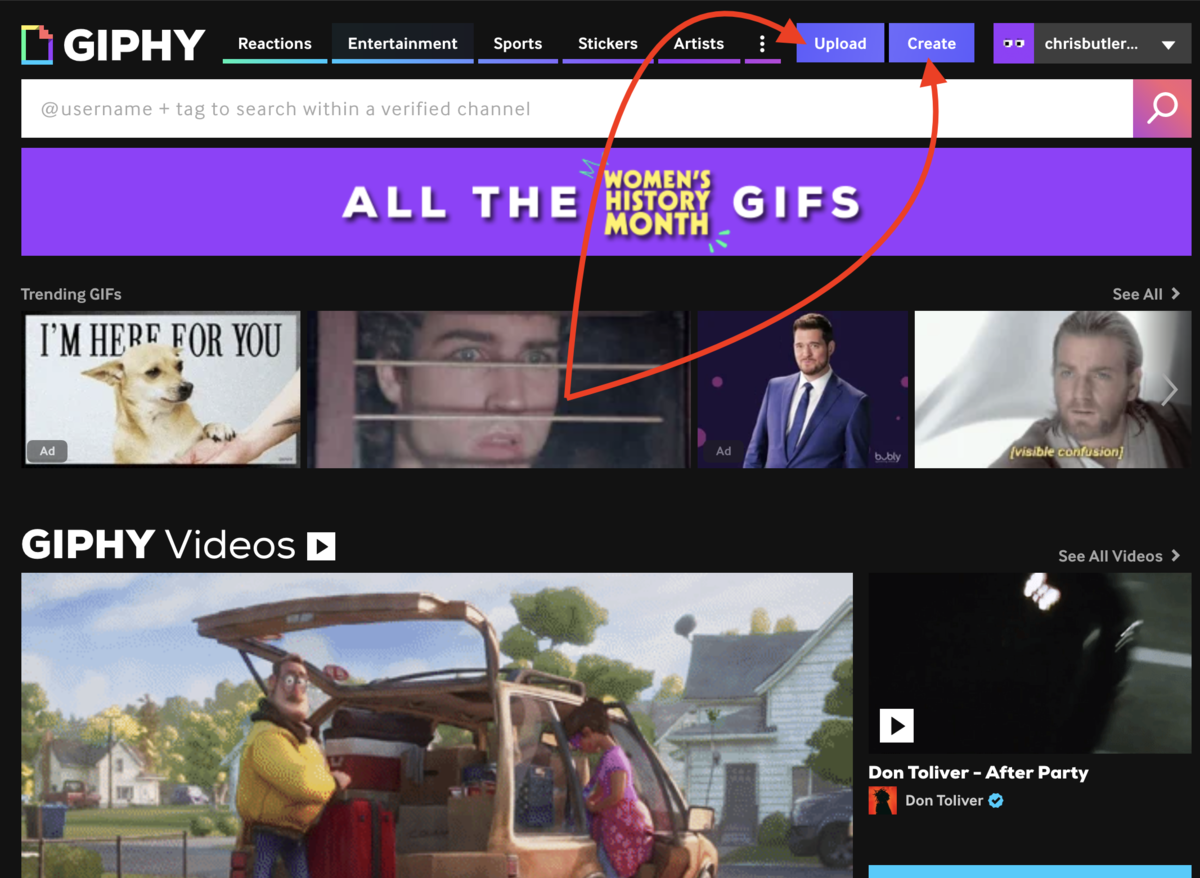Go to the Stickers section
This screenshot has width=1200, height=878.
point(607,44)
